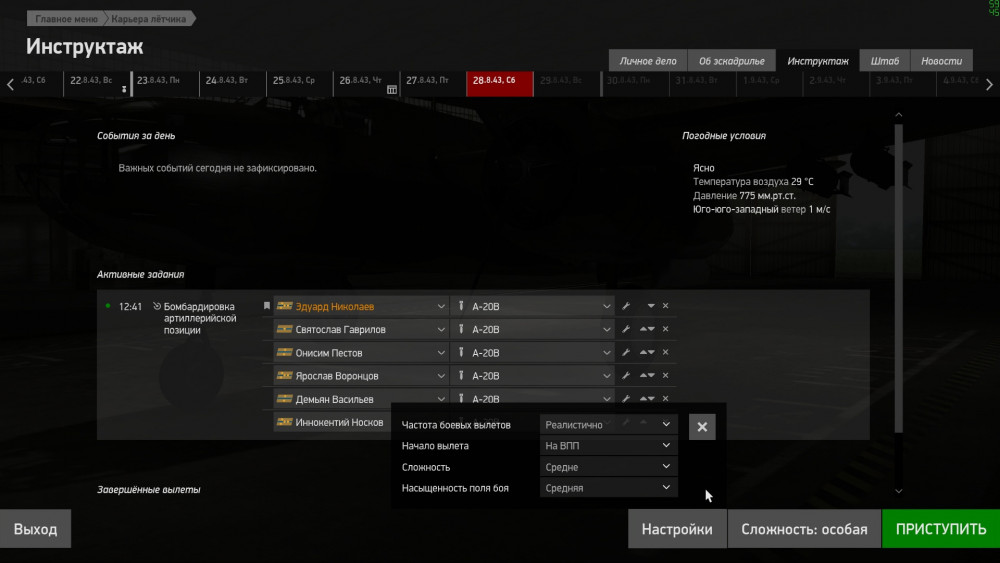Click the mission time 12:41

(x=130, y=307)
